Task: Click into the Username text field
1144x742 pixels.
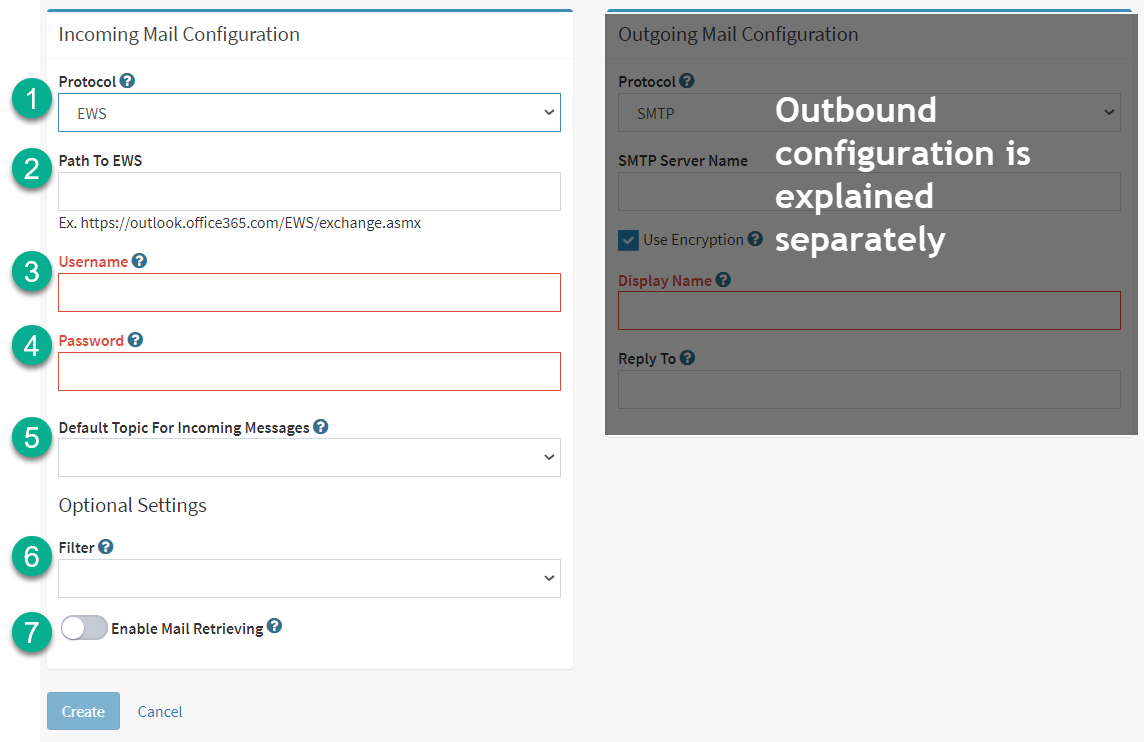Action: 309,293
